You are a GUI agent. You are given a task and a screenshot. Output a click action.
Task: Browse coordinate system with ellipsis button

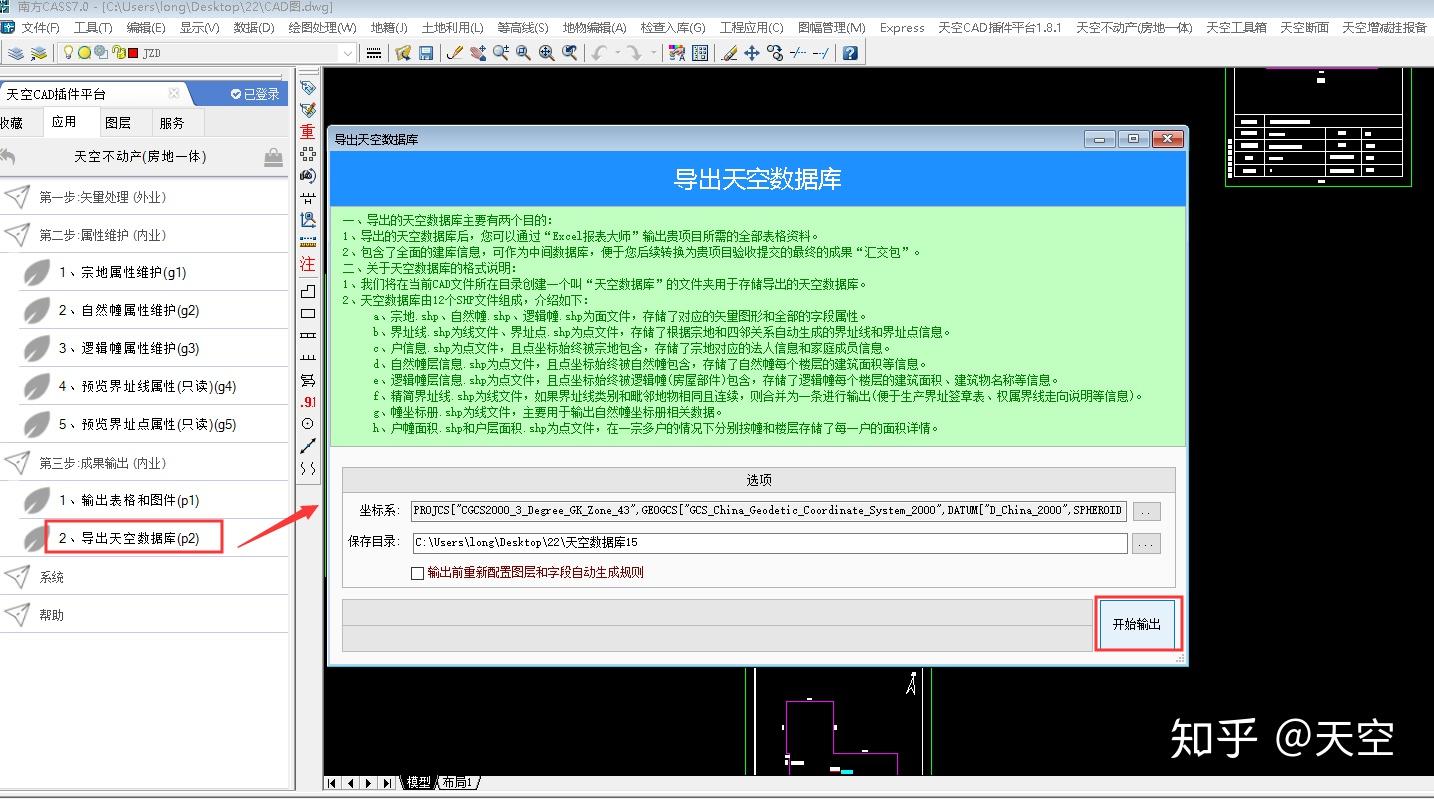click(x=1146, y=511)
